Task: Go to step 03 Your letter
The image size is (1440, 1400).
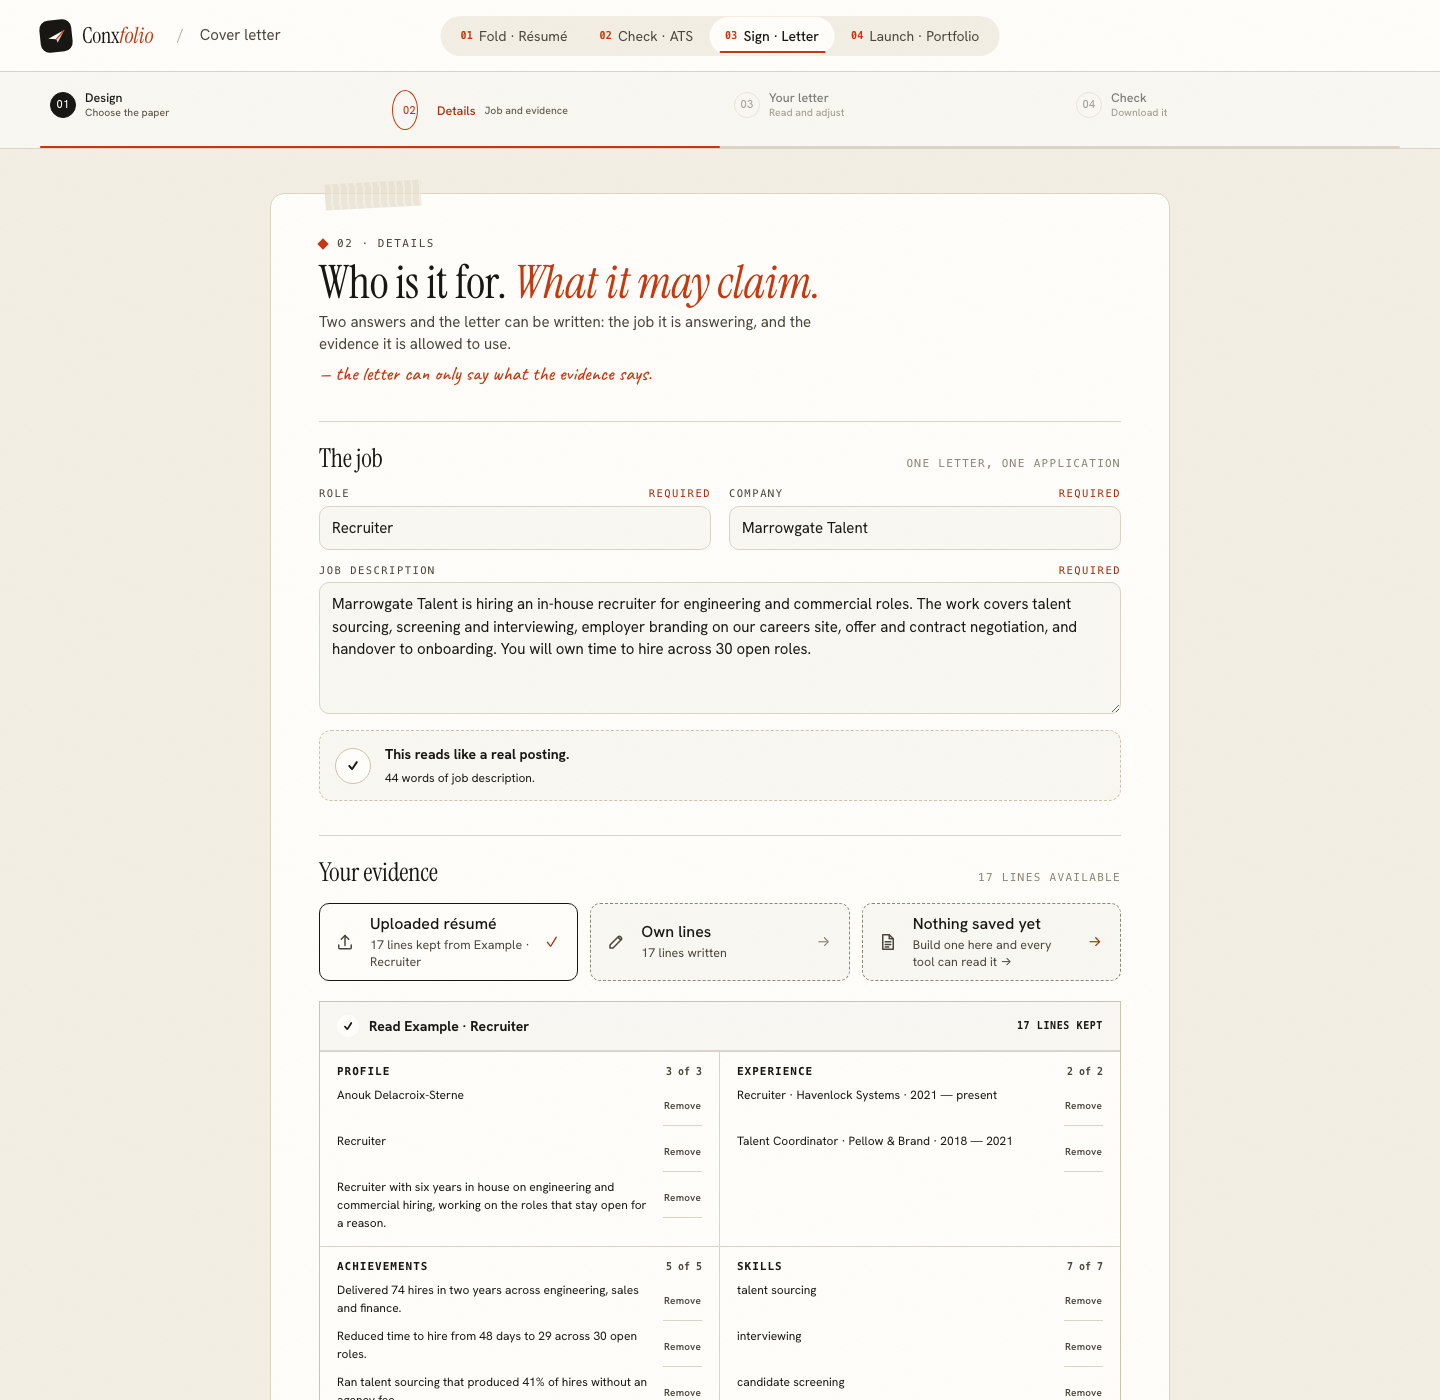Action: (790, 105)
